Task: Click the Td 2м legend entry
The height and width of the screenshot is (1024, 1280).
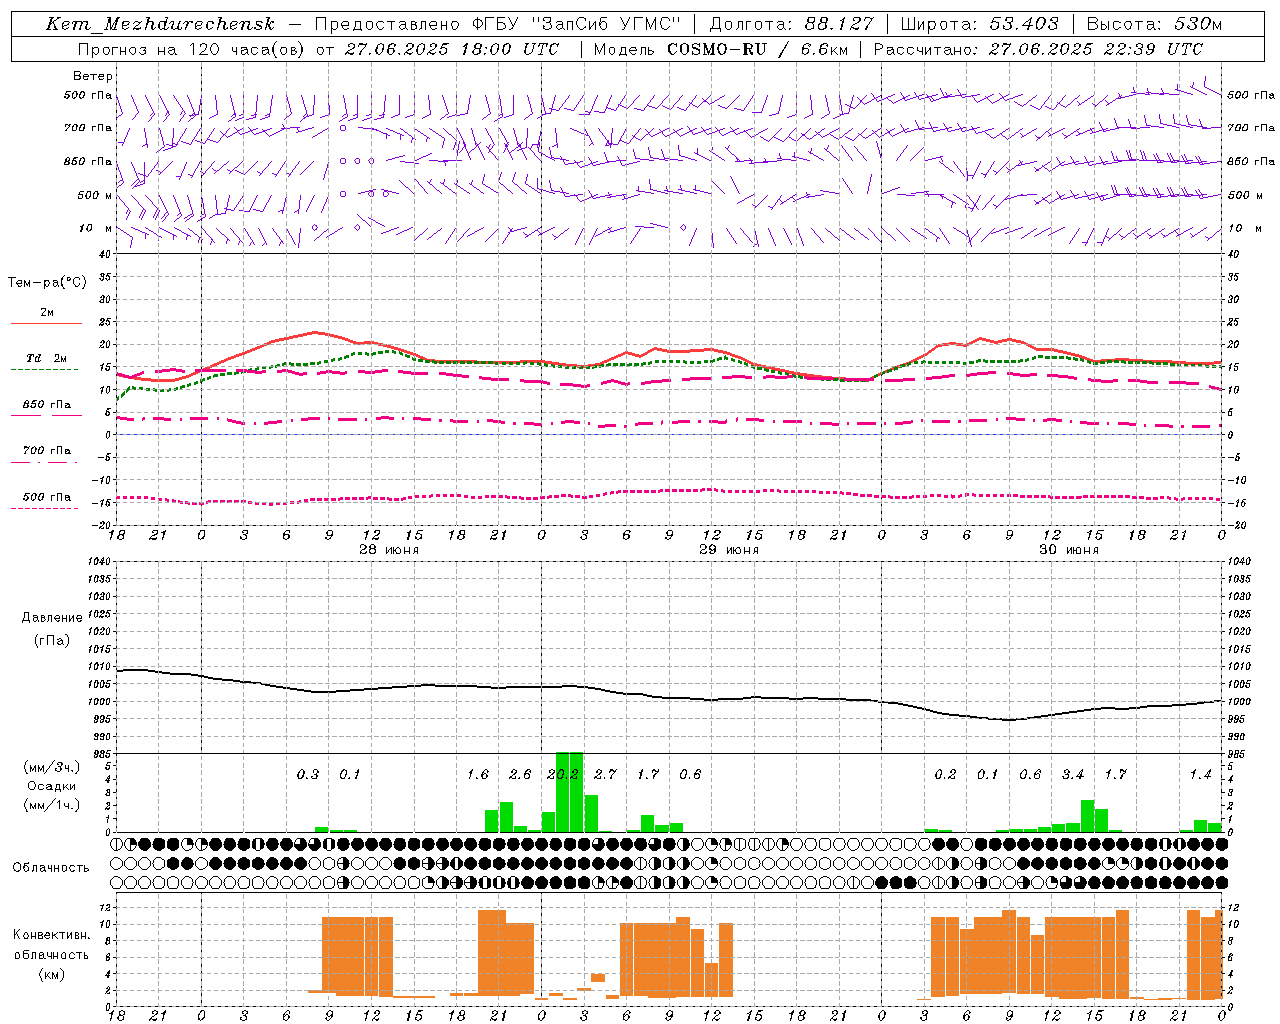Action: point(46,358)
